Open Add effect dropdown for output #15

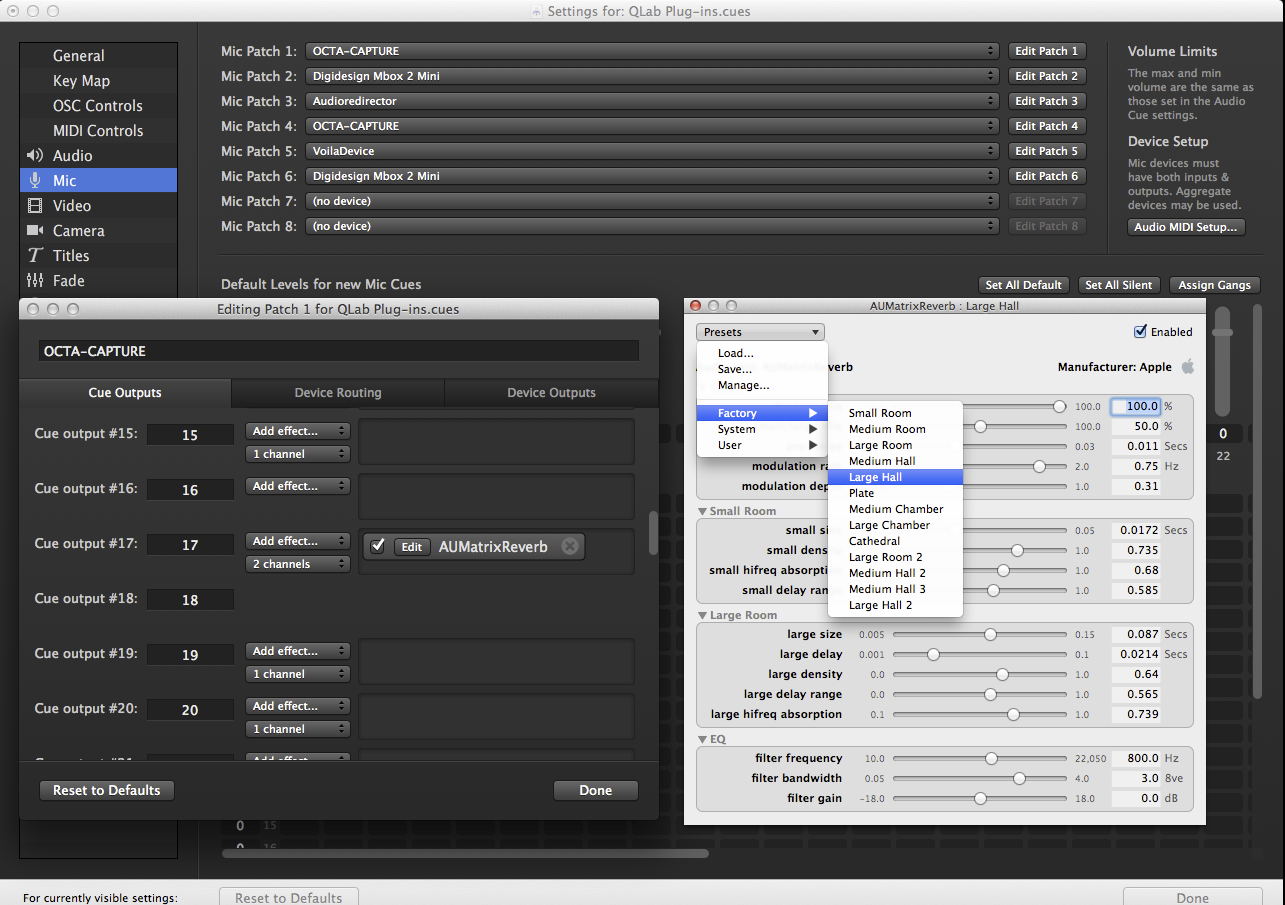click(298, 431)
